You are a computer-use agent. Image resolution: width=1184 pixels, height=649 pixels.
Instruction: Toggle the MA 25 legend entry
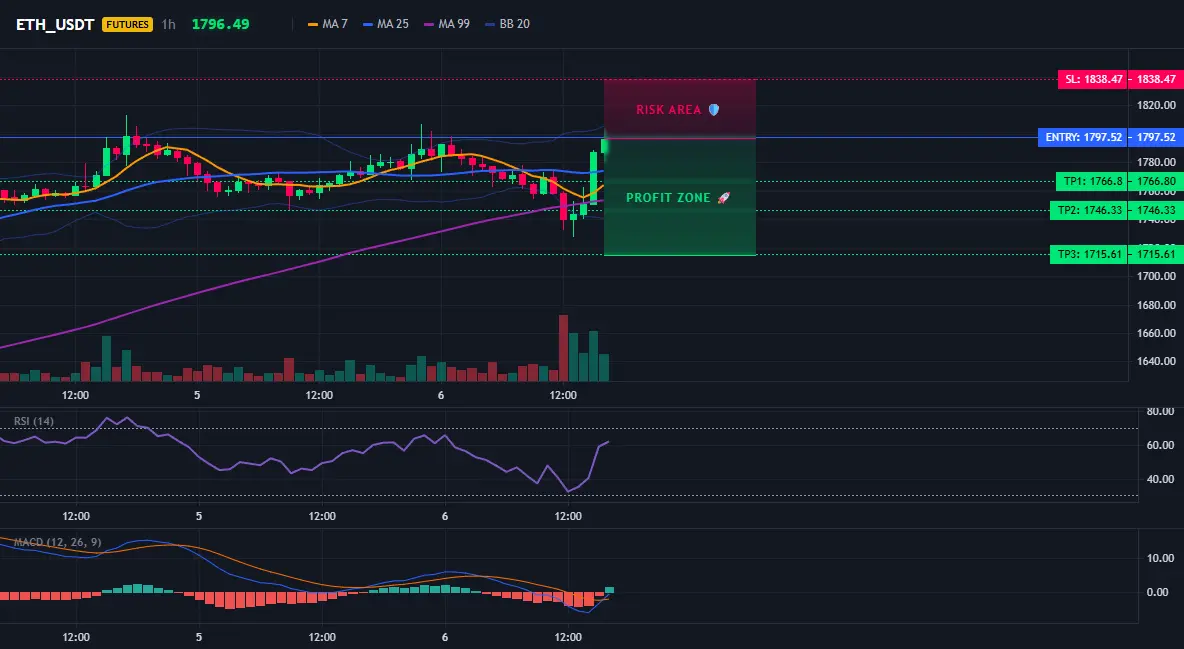386,24
